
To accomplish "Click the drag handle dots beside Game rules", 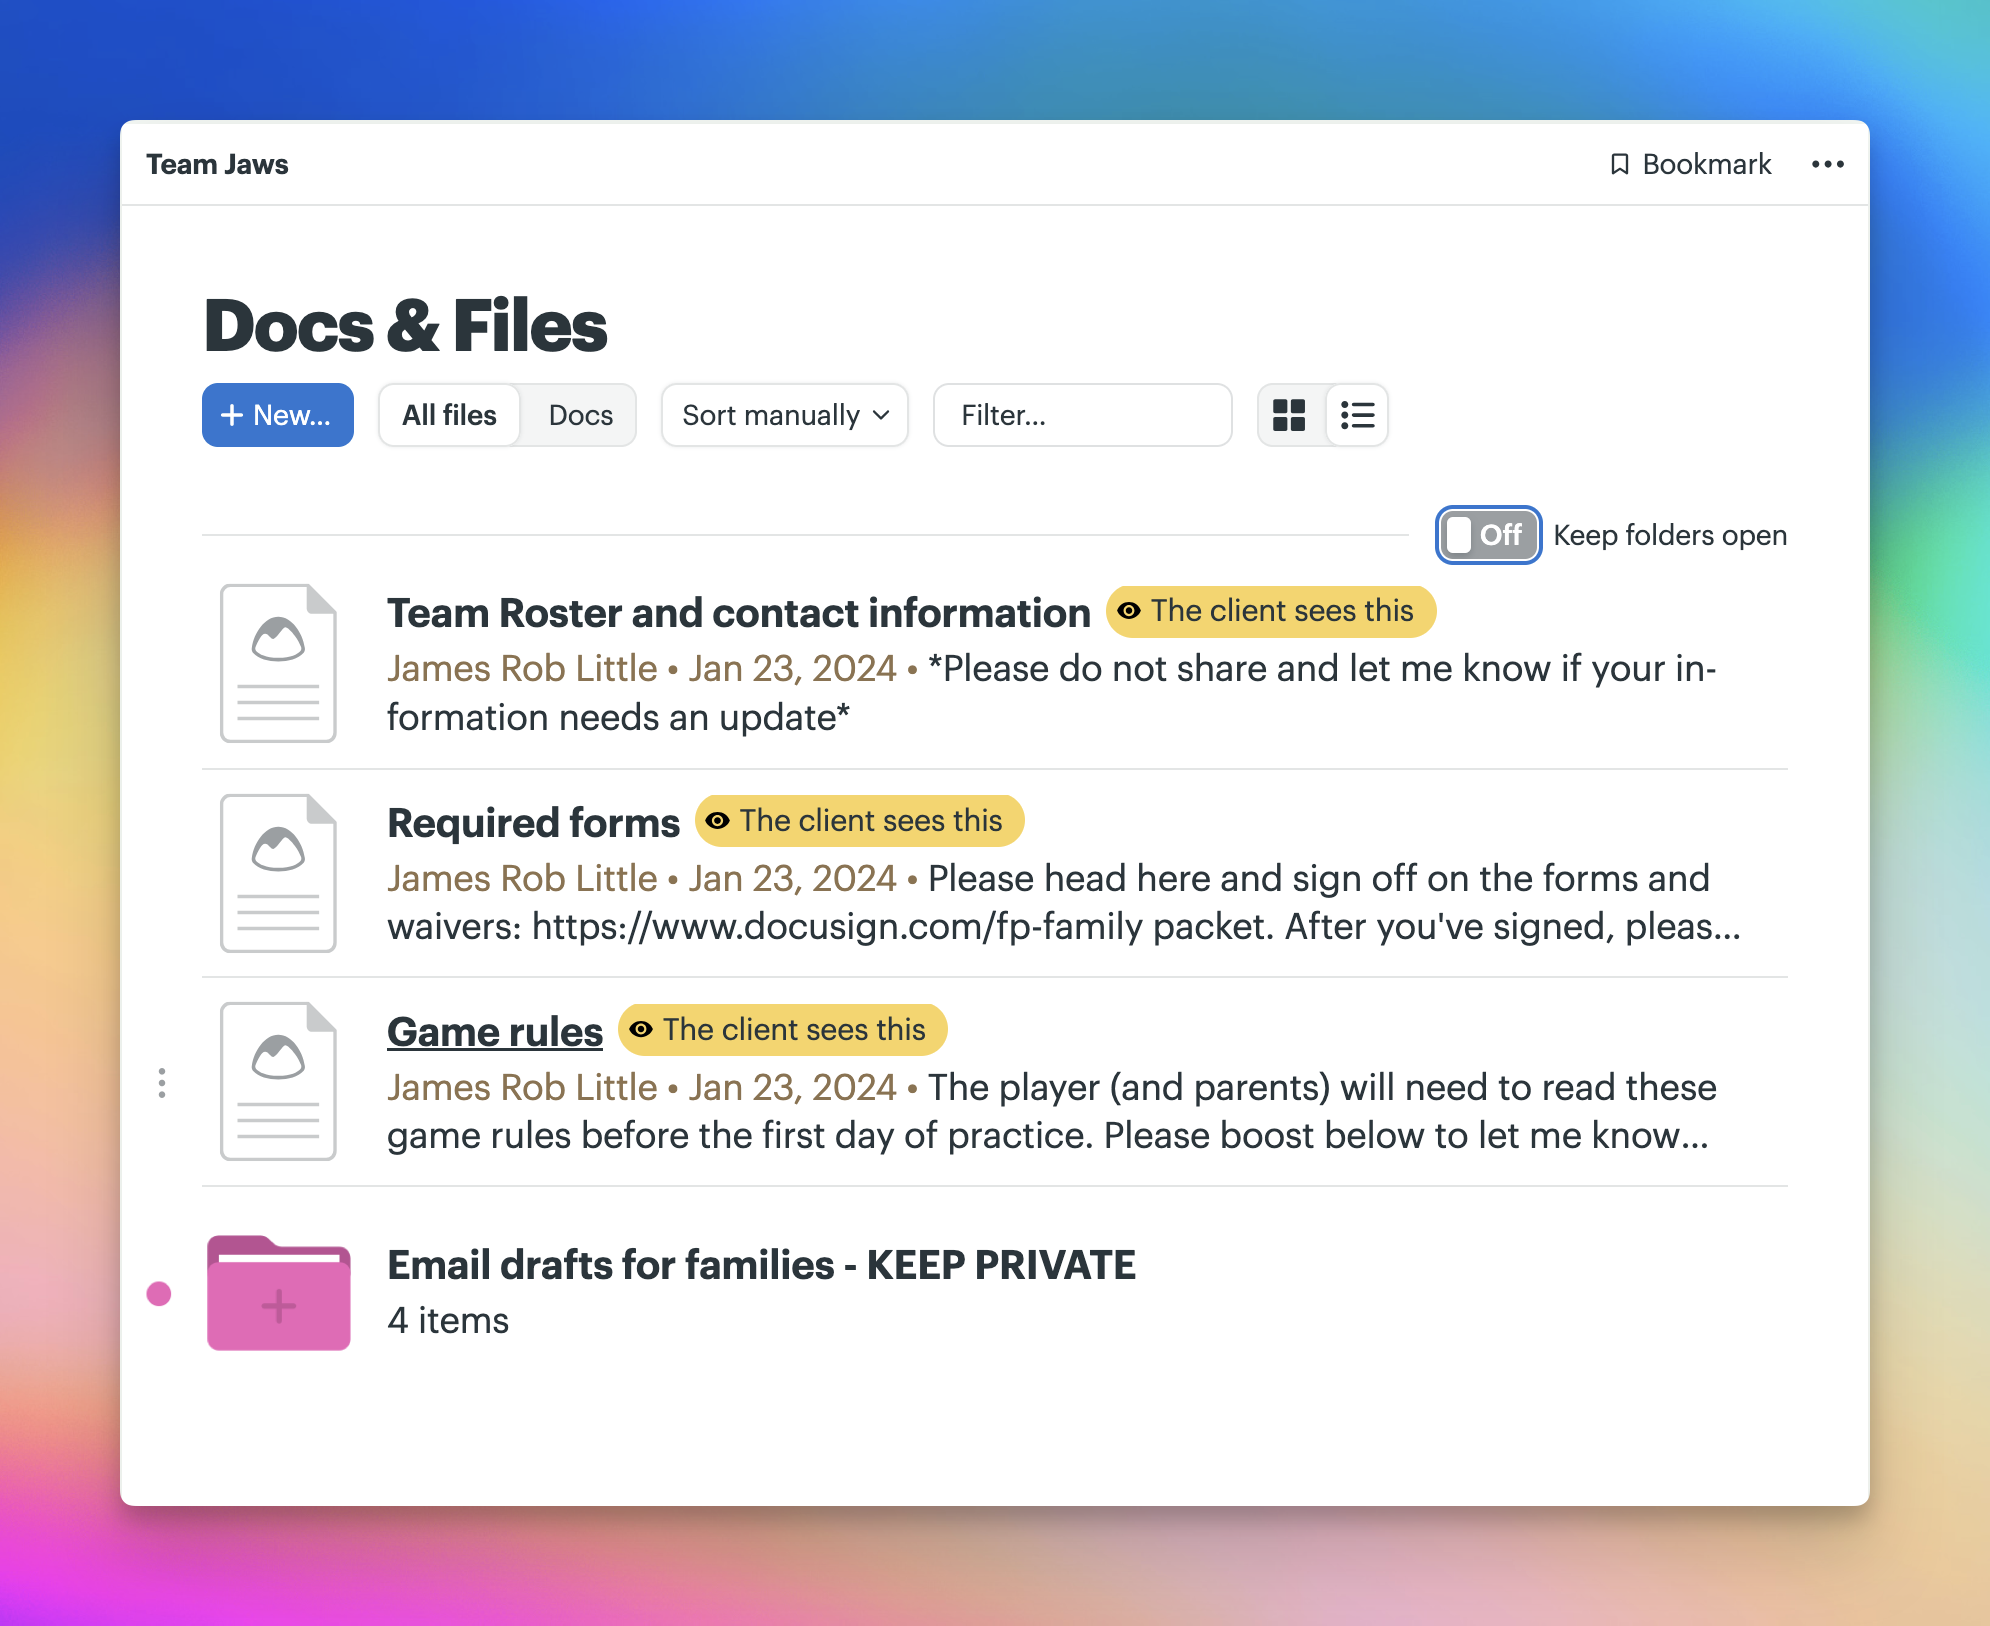I will click(x=162, y=1083).
